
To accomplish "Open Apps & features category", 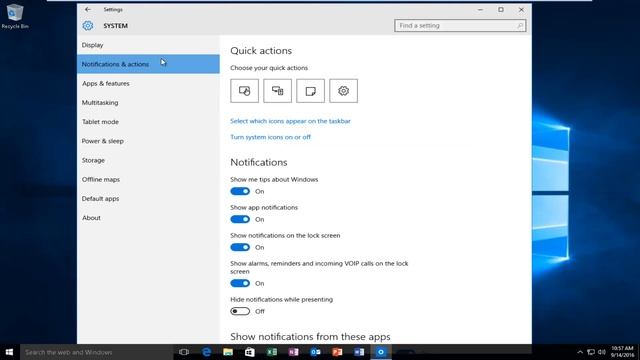I will click(148, 83).
